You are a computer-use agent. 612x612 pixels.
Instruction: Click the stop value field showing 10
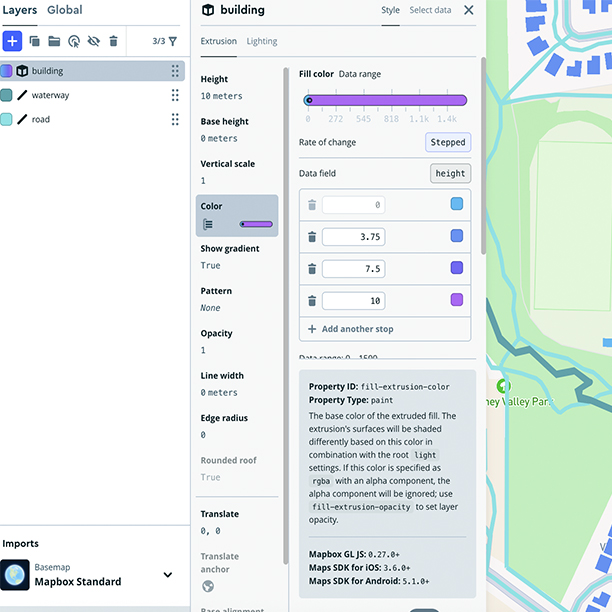(x=354, y=301)
